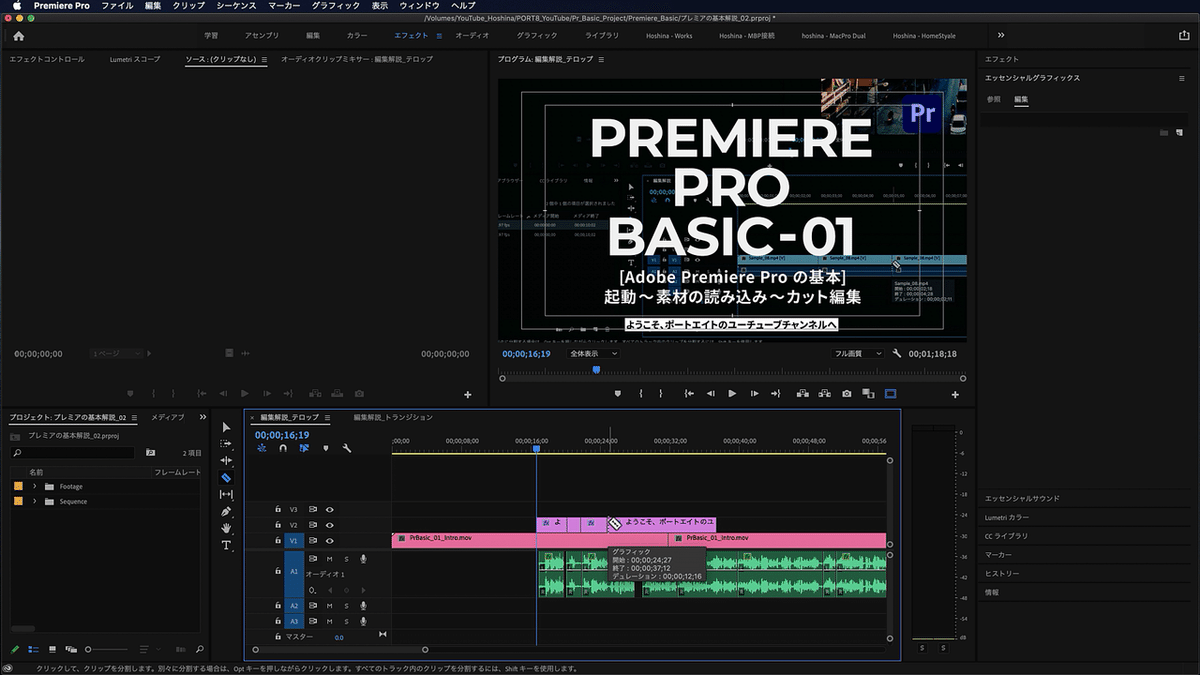The image size is (1200, 675).
Task: Open Source monitor button editor plus
Action: (x=467, y=395)
